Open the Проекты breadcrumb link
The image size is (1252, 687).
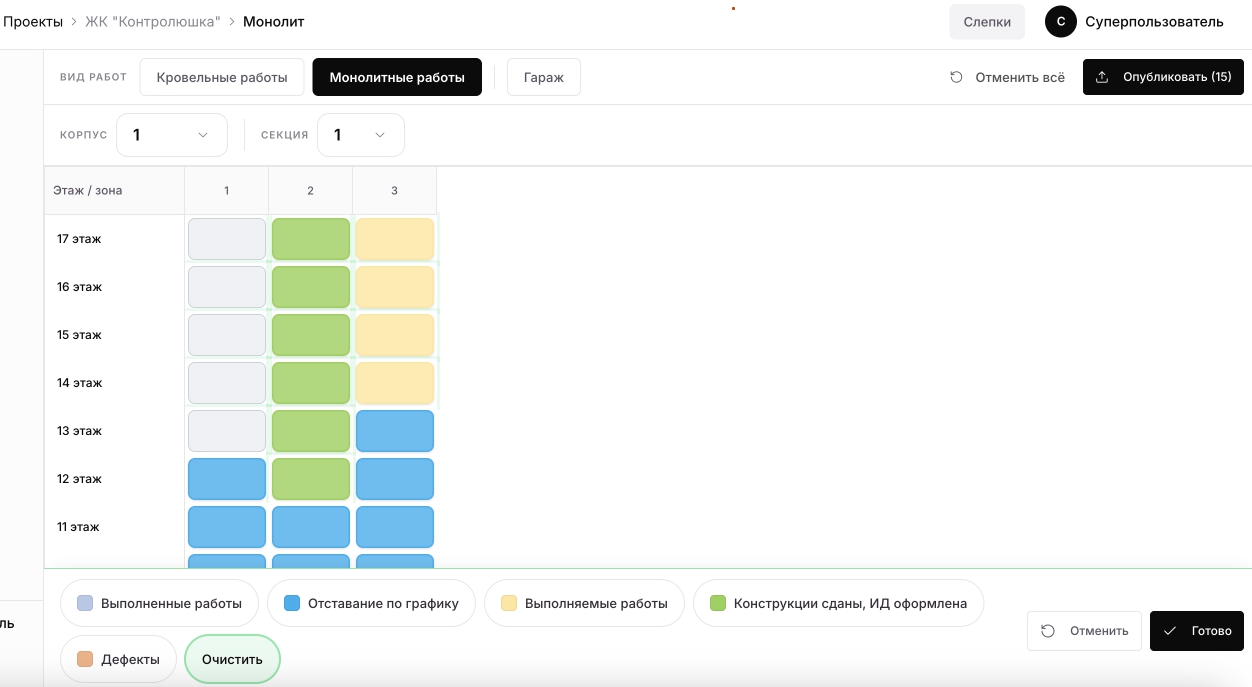coord(33,21)
